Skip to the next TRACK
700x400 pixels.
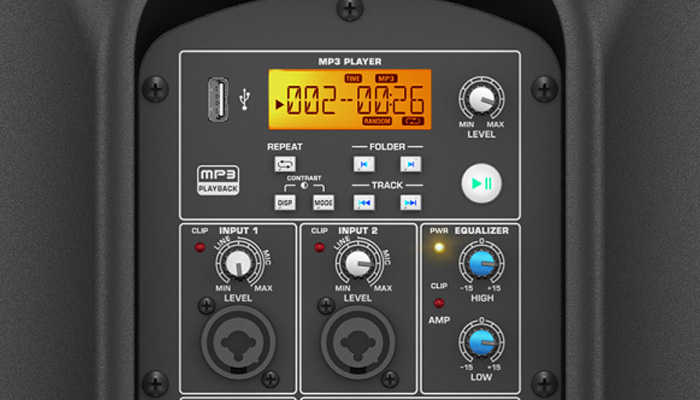410,202
